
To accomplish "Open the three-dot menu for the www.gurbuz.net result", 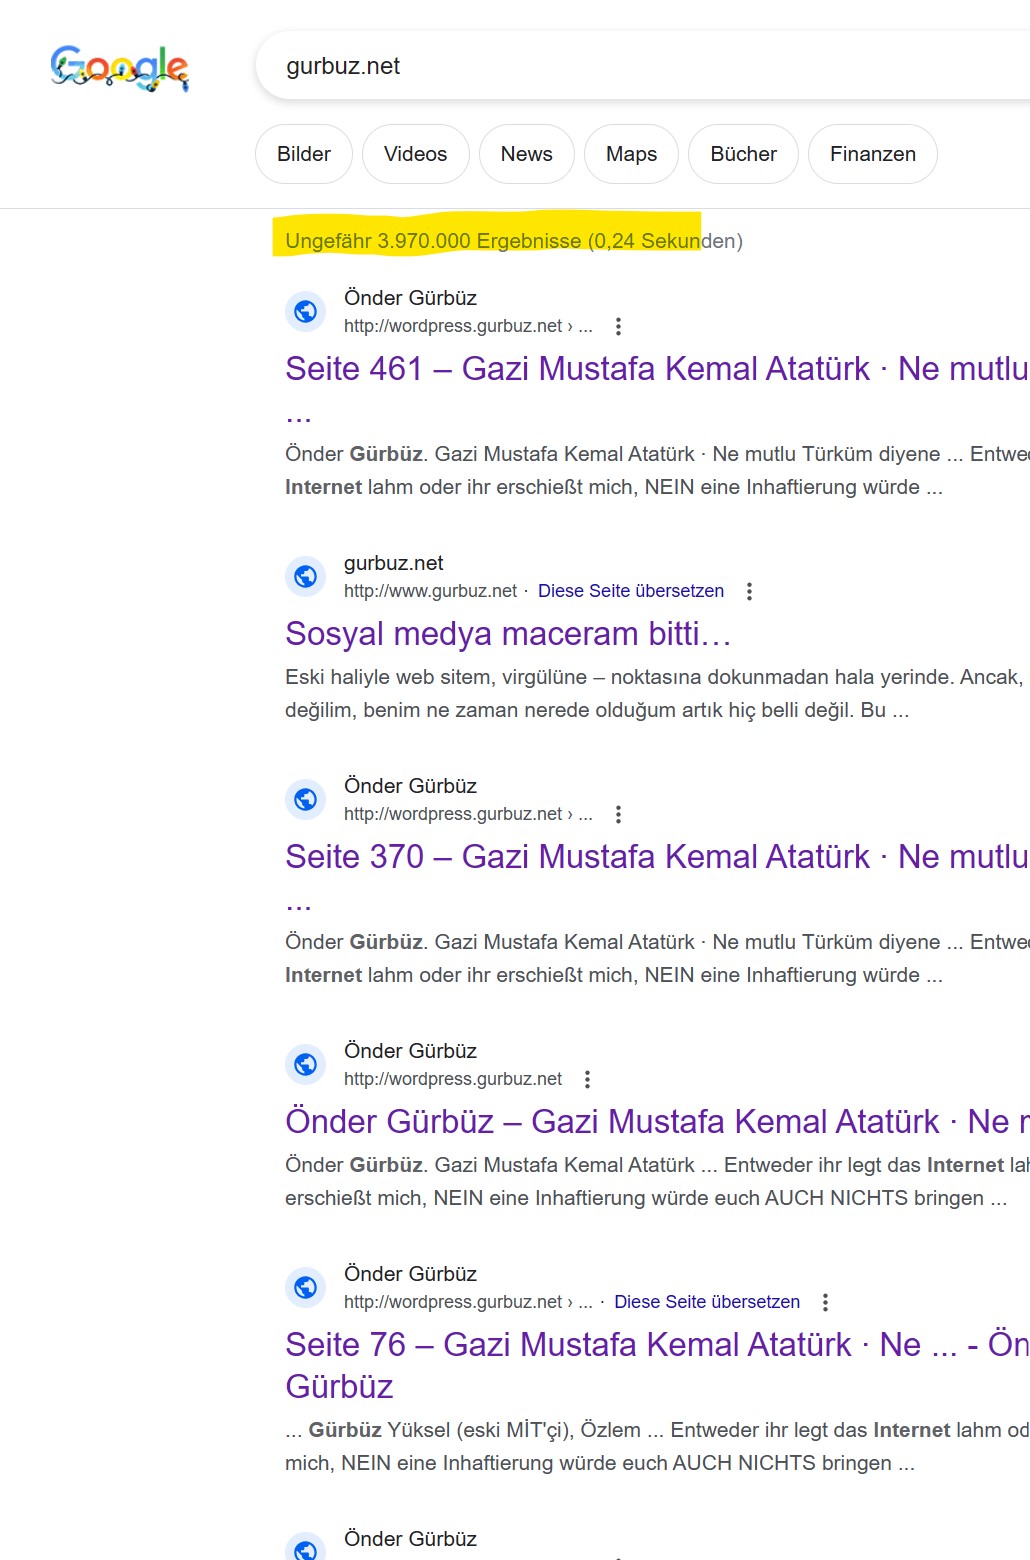I will pos(749,591).
